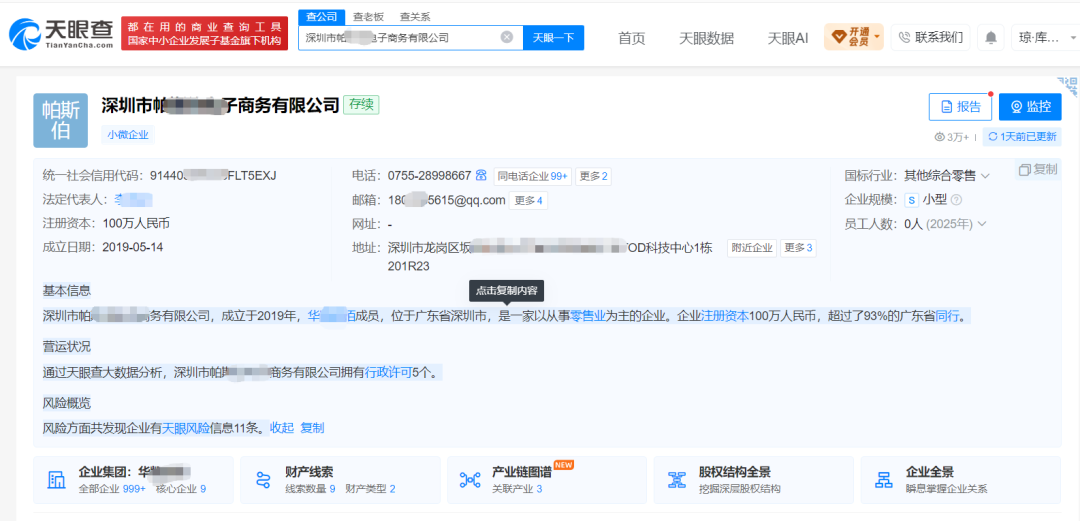Click the legal representative name link
The width and height of the screenshot is (1080, 521).
(132, 200)
